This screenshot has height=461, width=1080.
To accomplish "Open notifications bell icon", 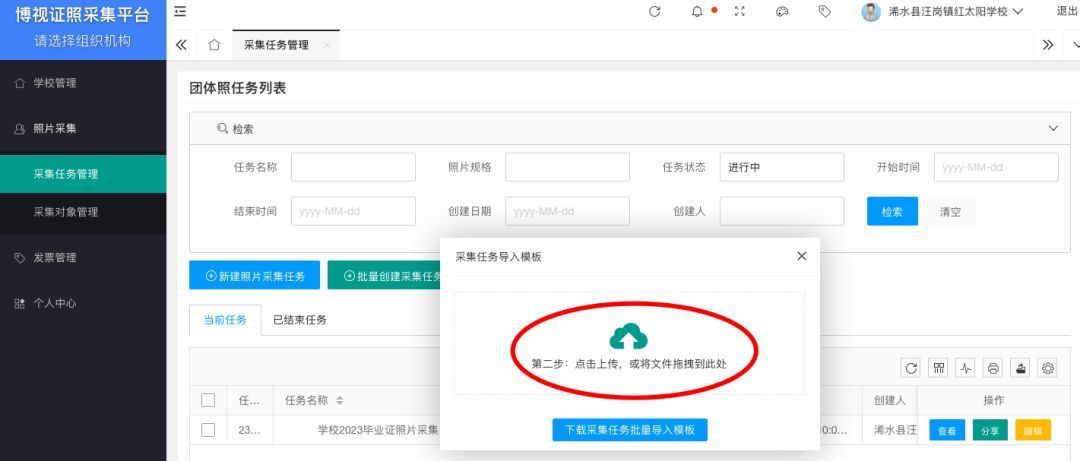I will click(697, 12).
